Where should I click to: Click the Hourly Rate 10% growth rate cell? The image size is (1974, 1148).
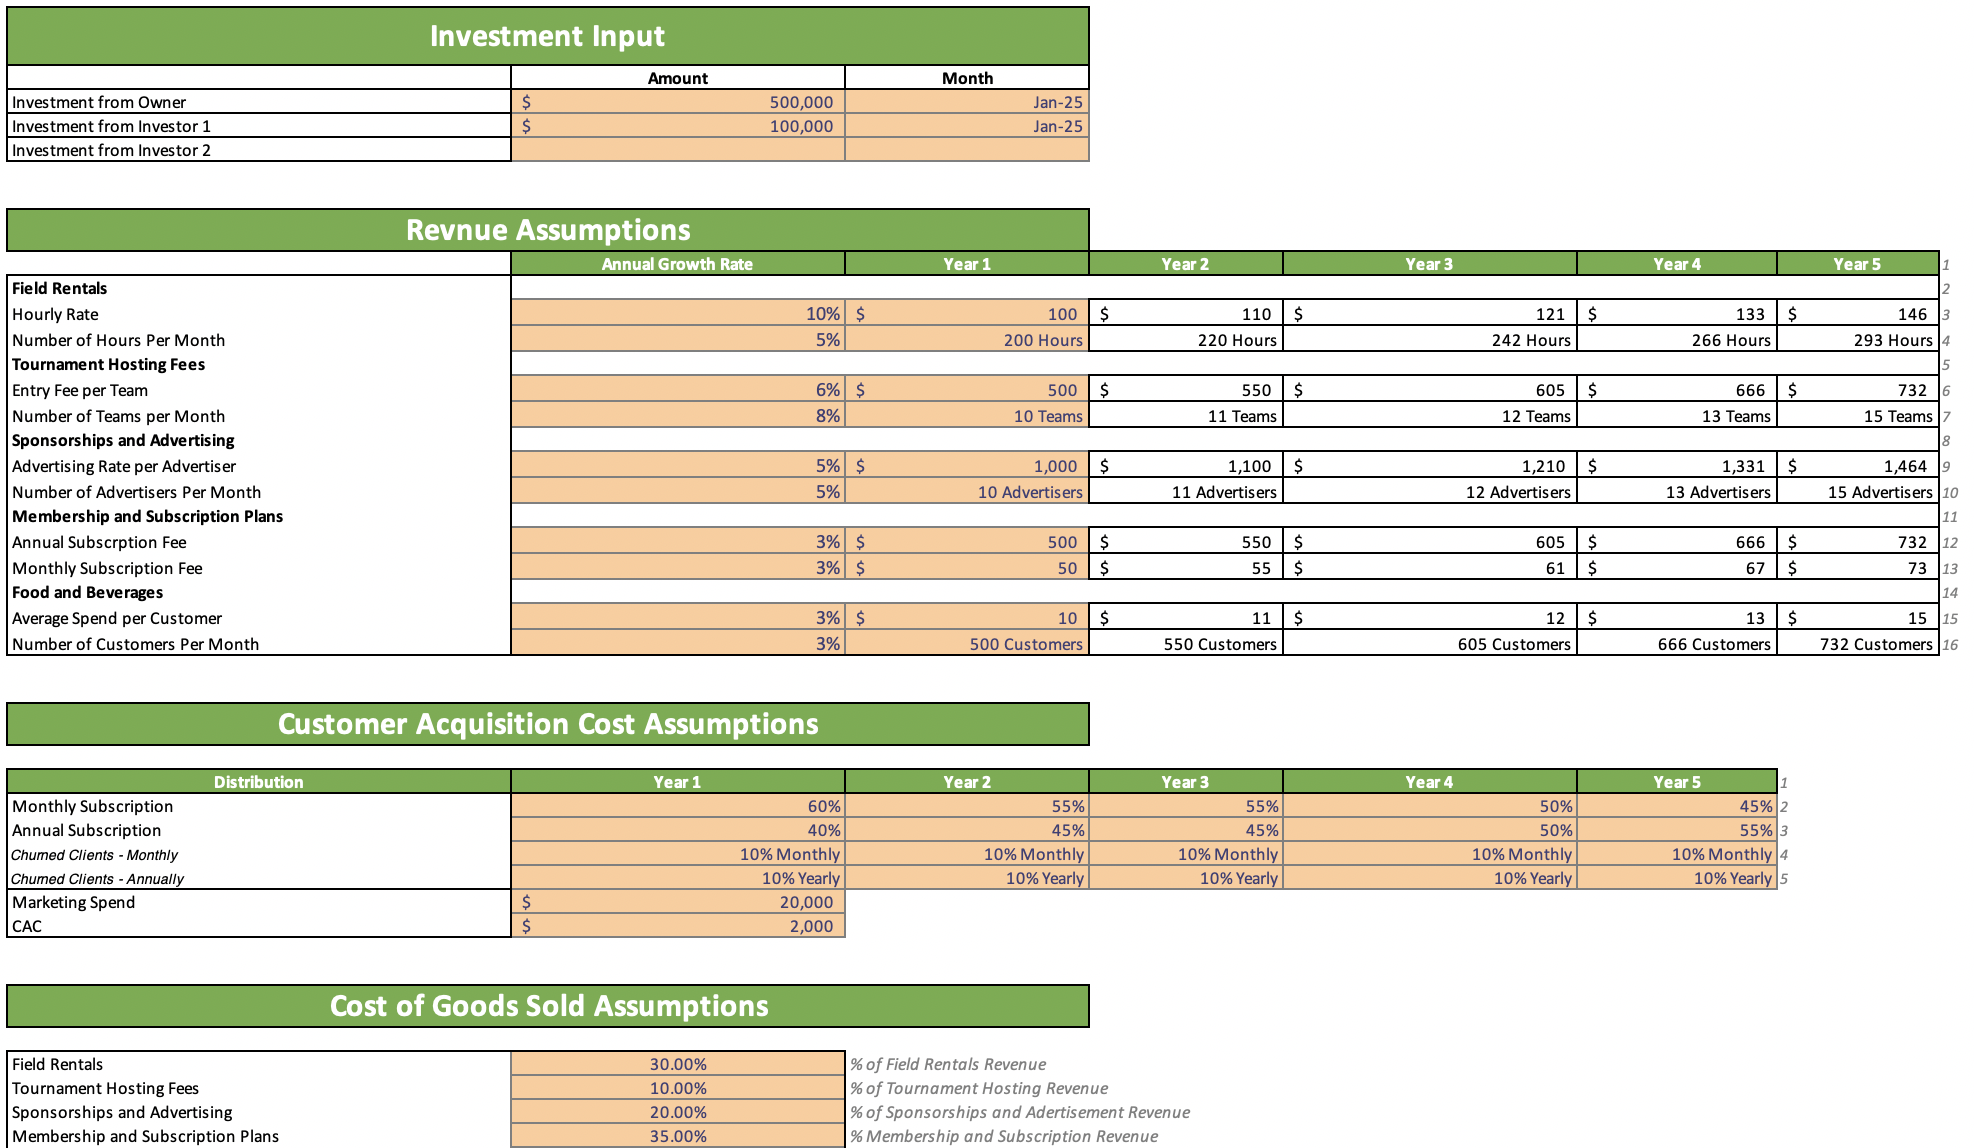tap(677, 313)
